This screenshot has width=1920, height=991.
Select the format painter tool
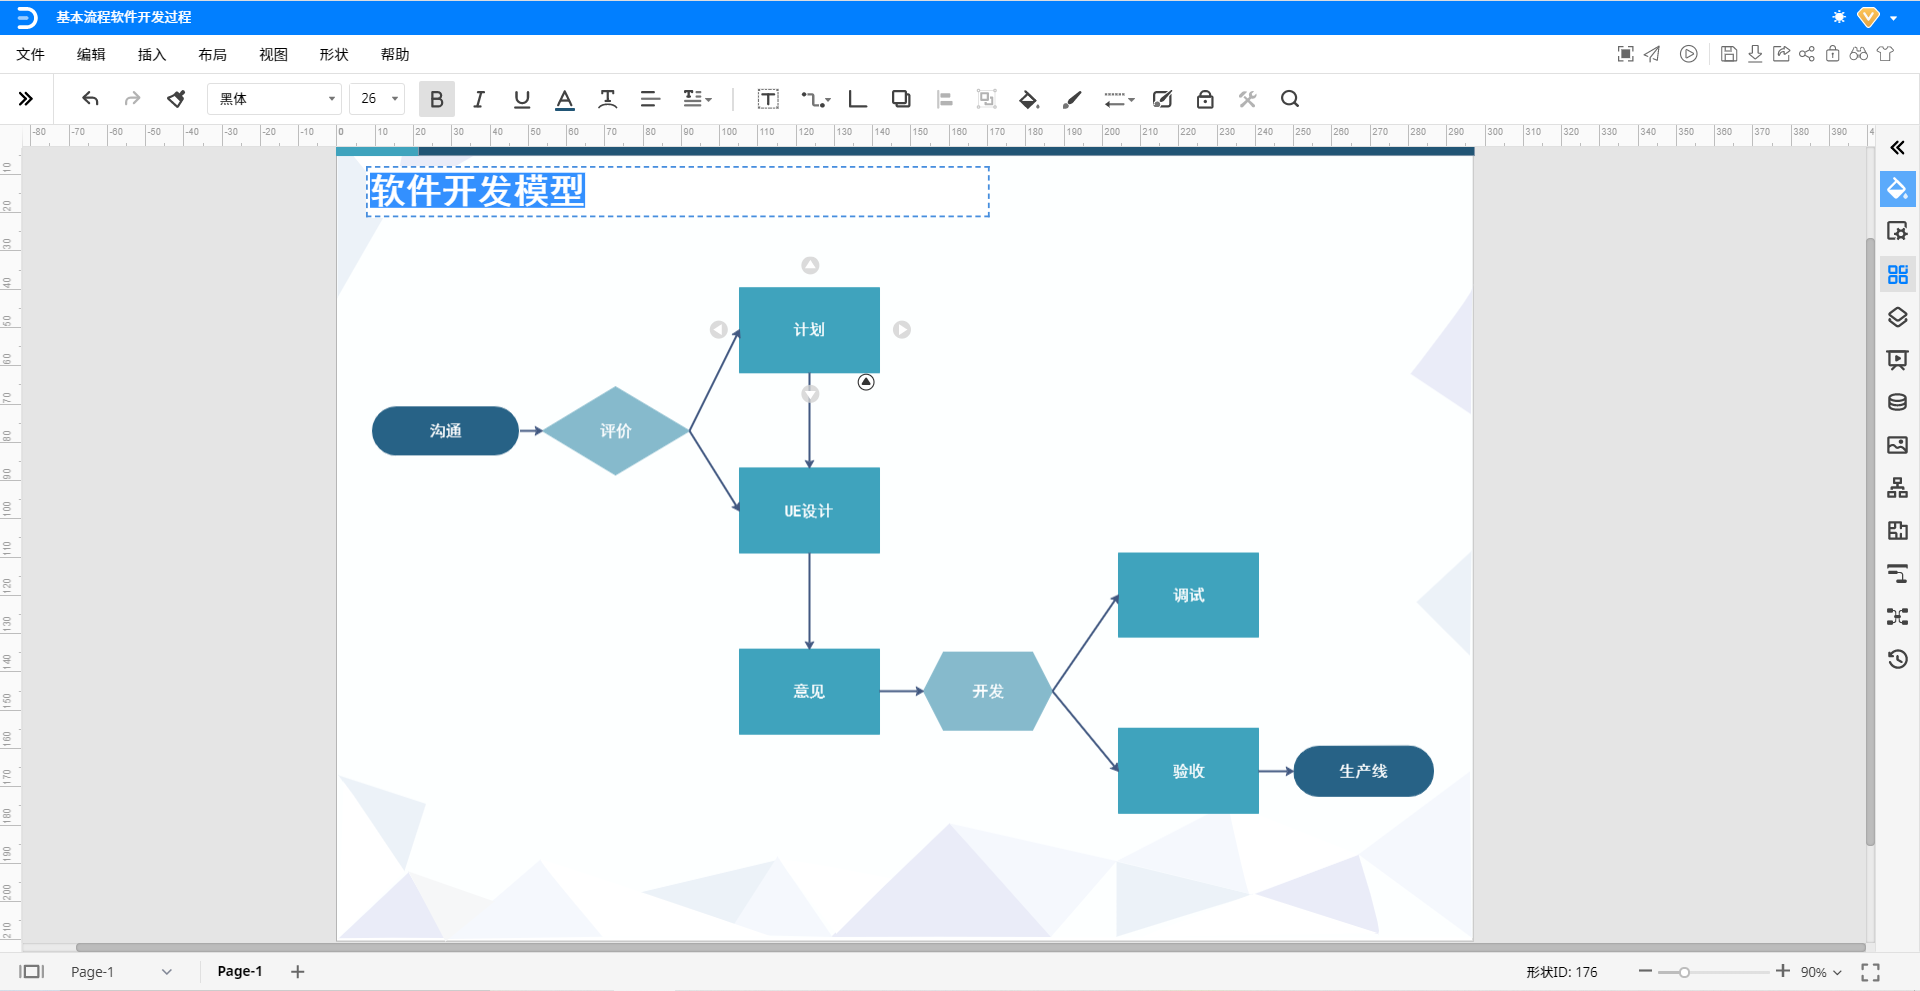176,99
